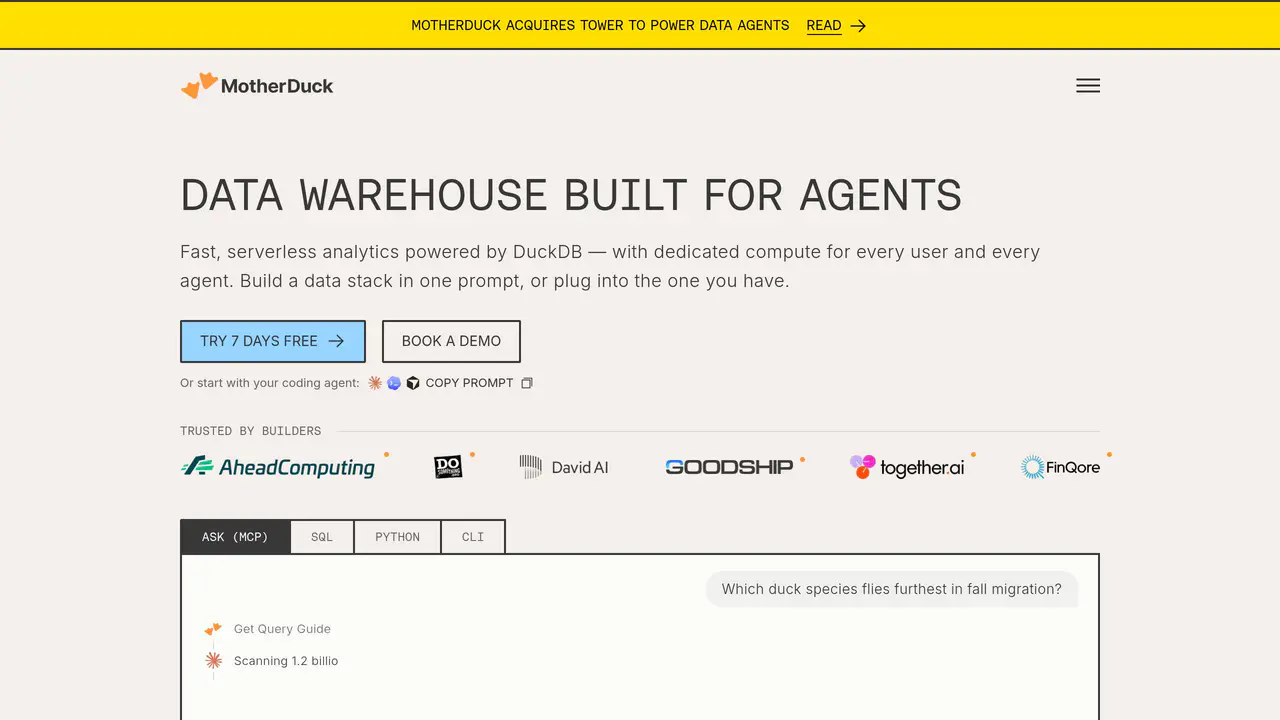Switch to the CLI tab

[x=473, y=537]
